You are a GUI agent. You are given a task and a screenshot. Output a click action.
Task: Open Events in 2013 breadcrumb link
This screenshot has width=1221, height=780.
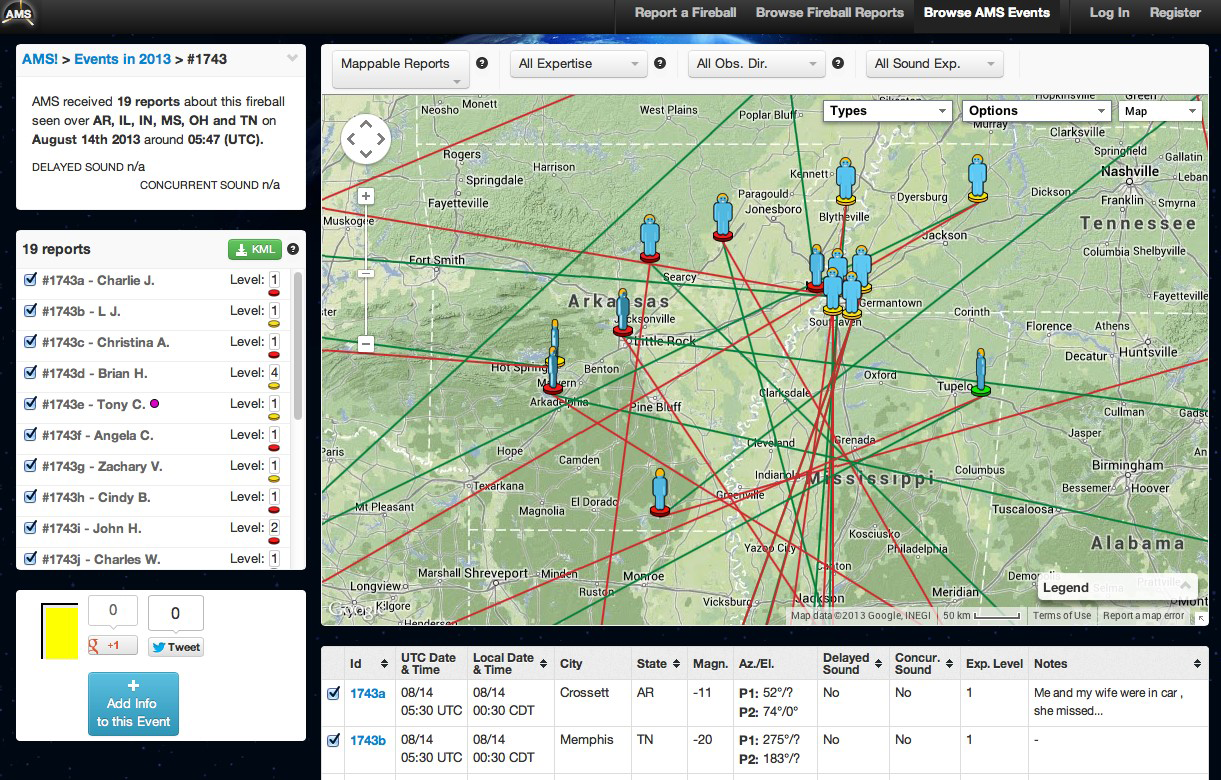pos(122,59)
